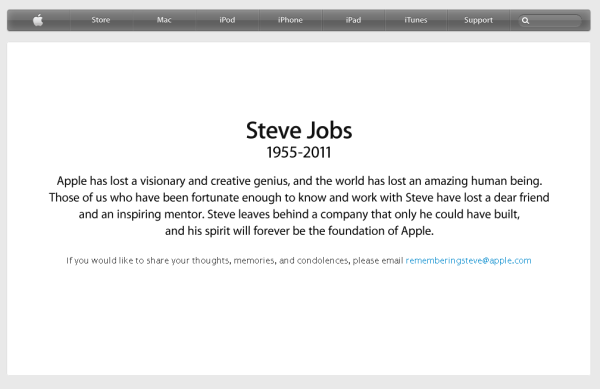Viewport: 600px width, 389px height.
Task: Click the 1955-2011 dates text
Action: [x=299, y=153]
